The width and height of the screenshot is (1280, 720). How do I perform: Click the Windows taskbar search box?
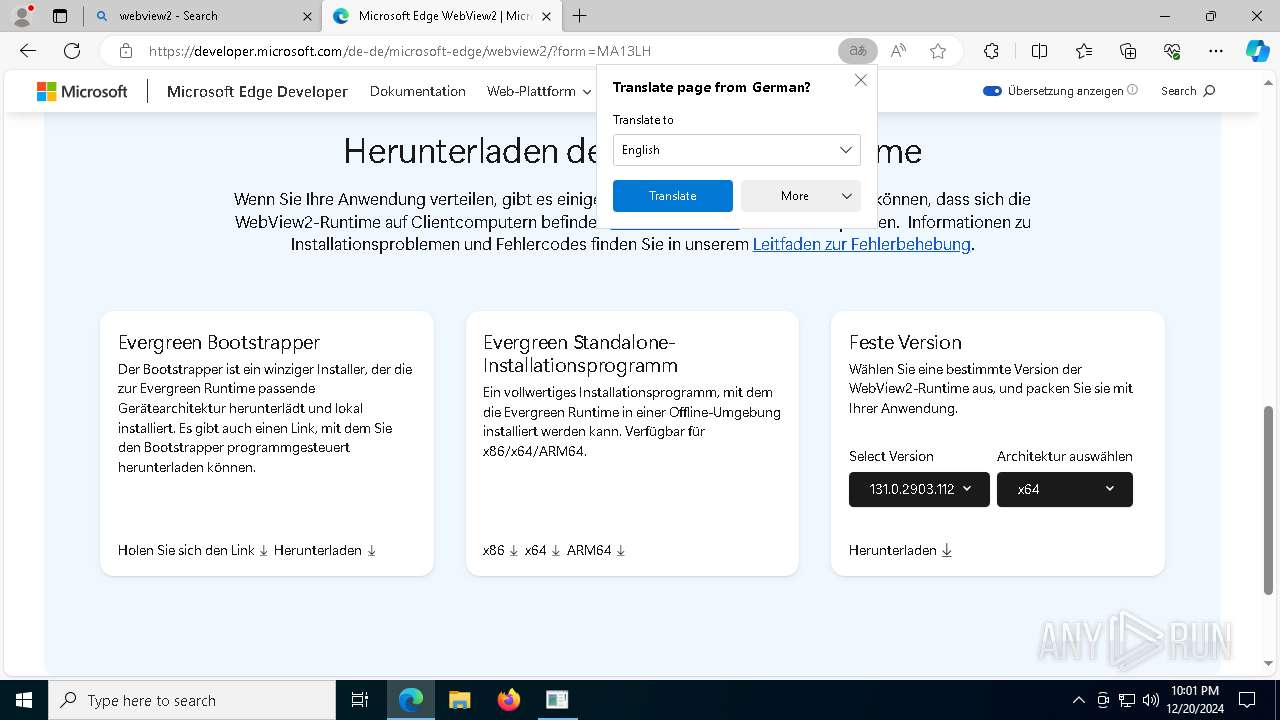(x=192, y=700)
